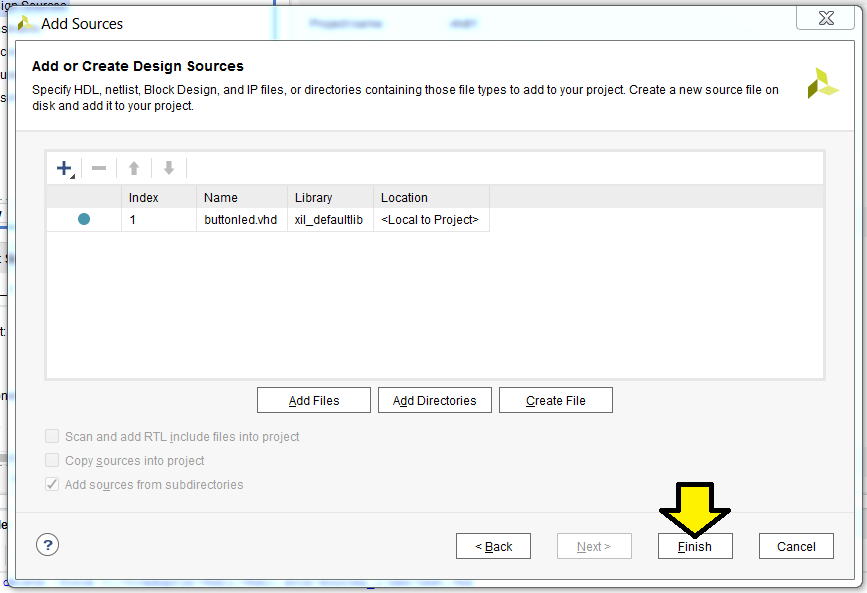Go to previous step with Back button
Screen dimensions: 867x593
click(493, 546)
